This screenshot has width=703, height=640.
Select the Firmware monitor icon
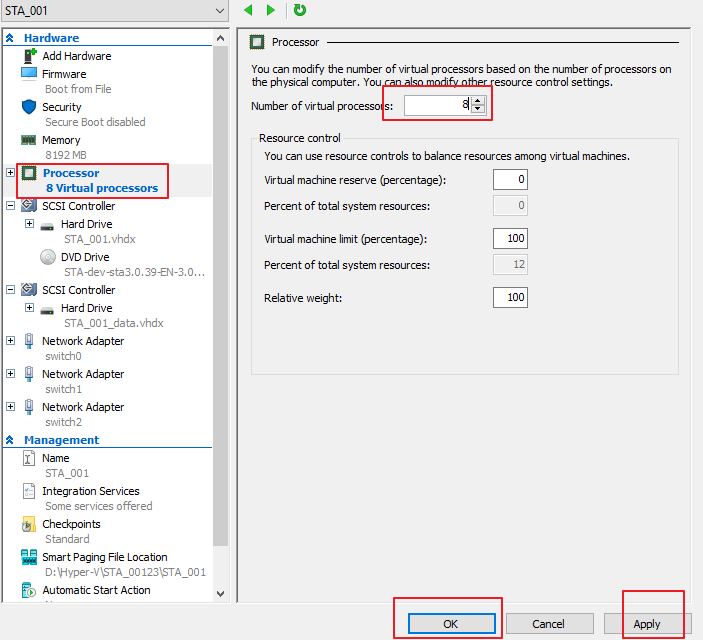pyautogui.click(x=29, y=73)
